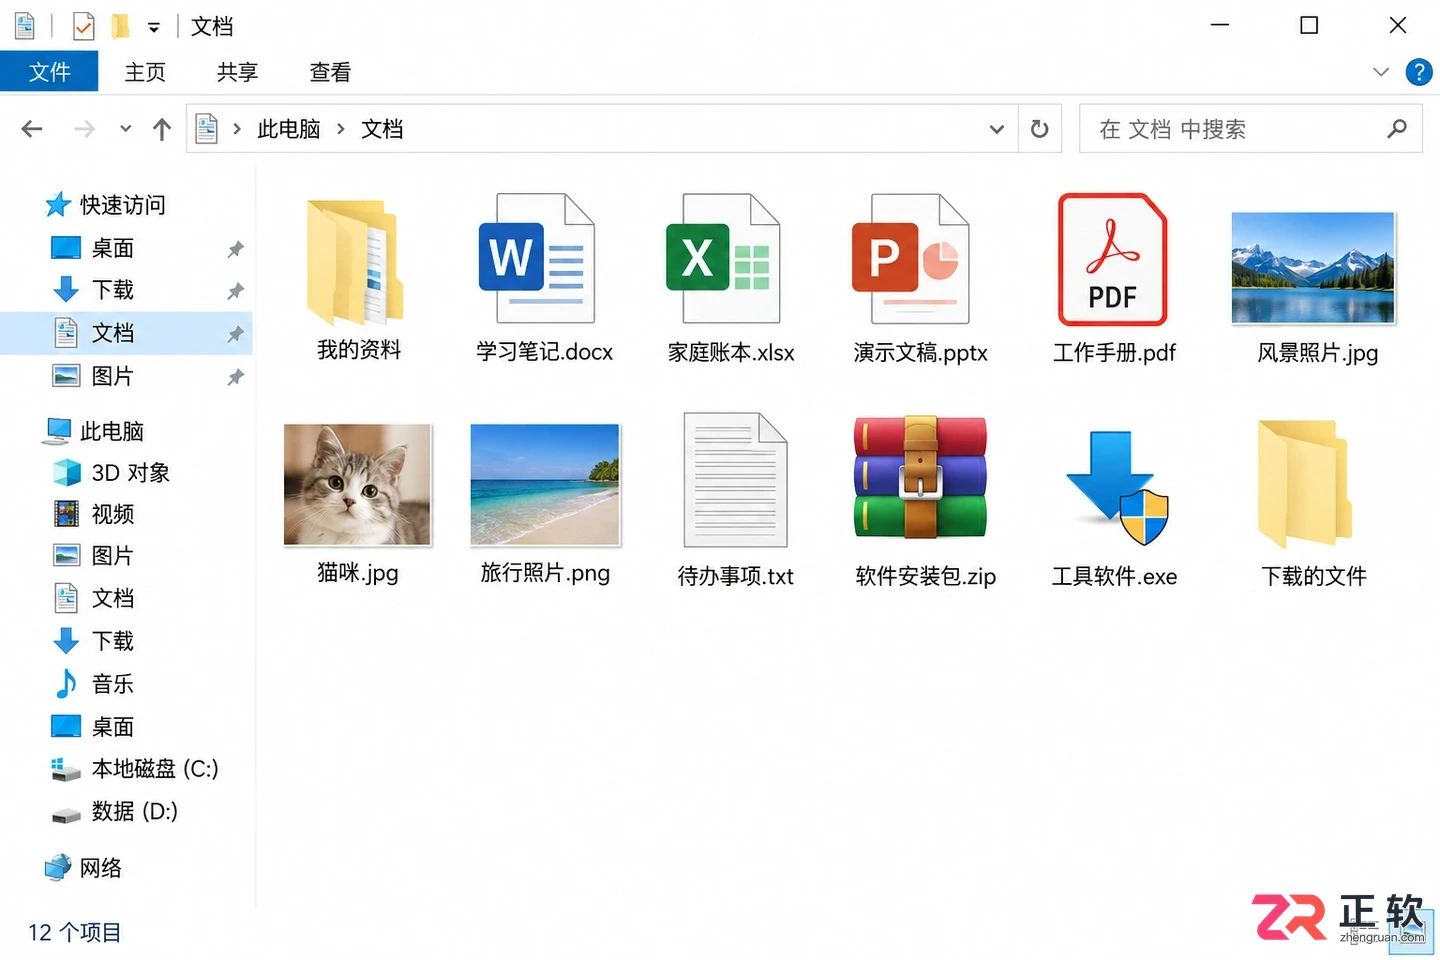Select the 软件安装包.zip archive icon
This screenshot has height=960, width=1440.
click(920, 478)
